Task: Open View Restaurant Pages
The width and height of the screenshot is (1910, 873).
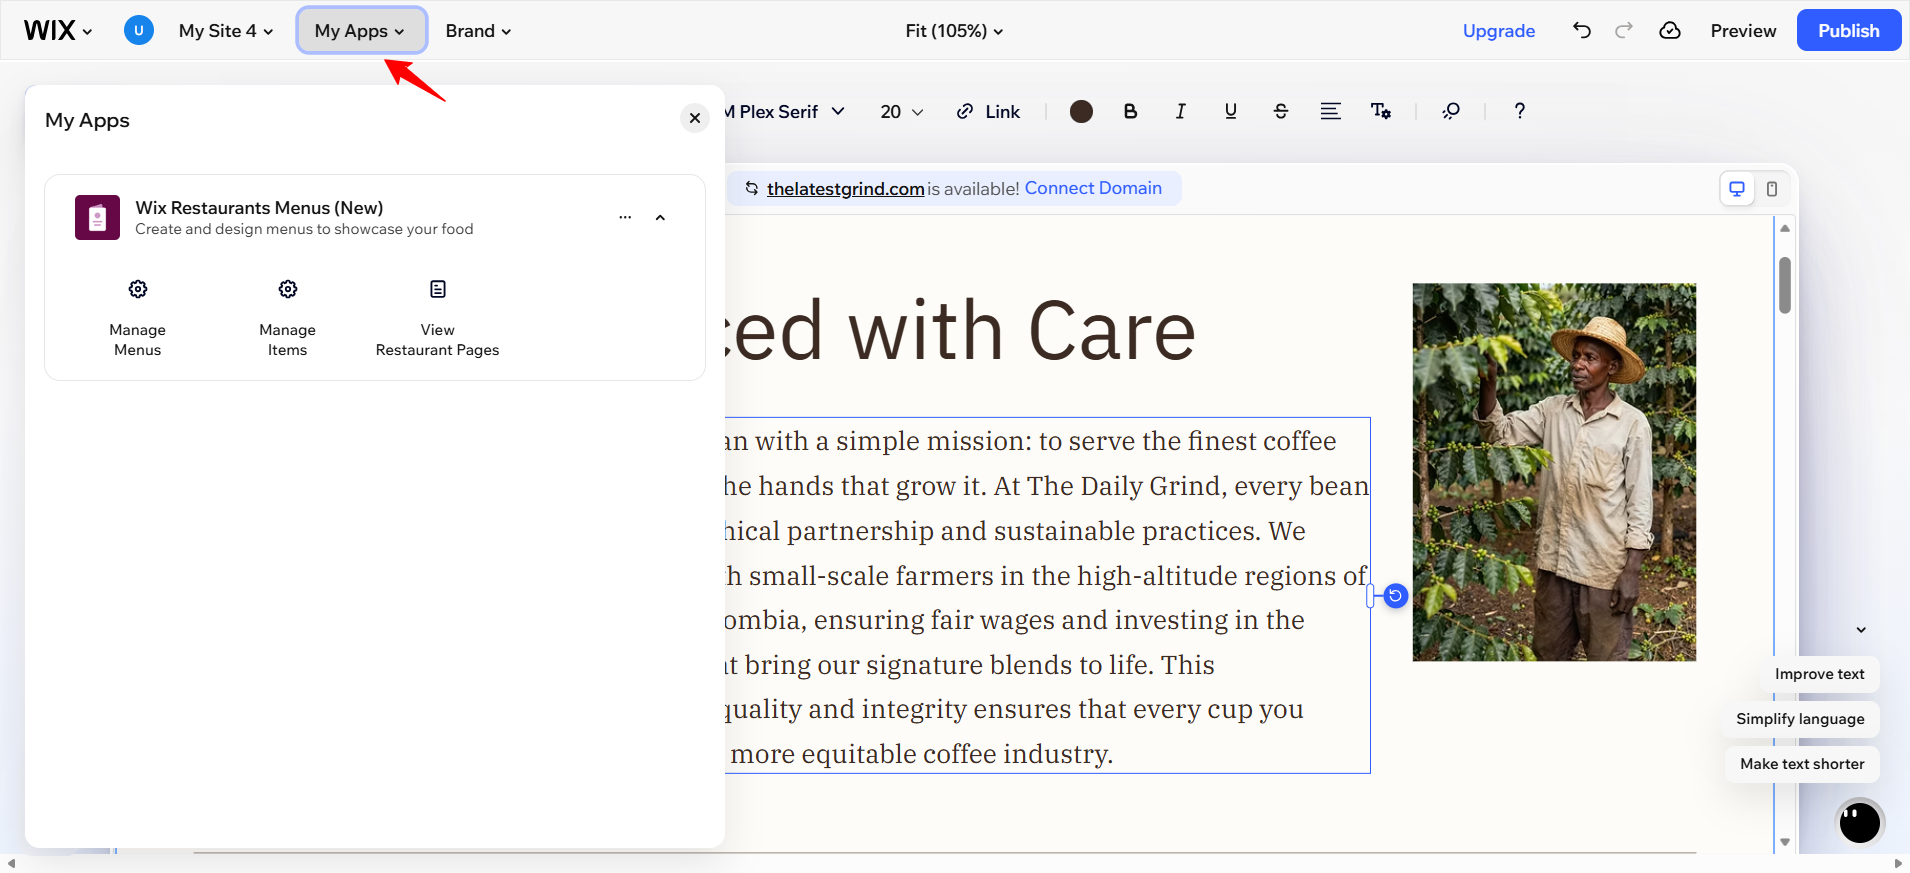Action: click(438, 319)
